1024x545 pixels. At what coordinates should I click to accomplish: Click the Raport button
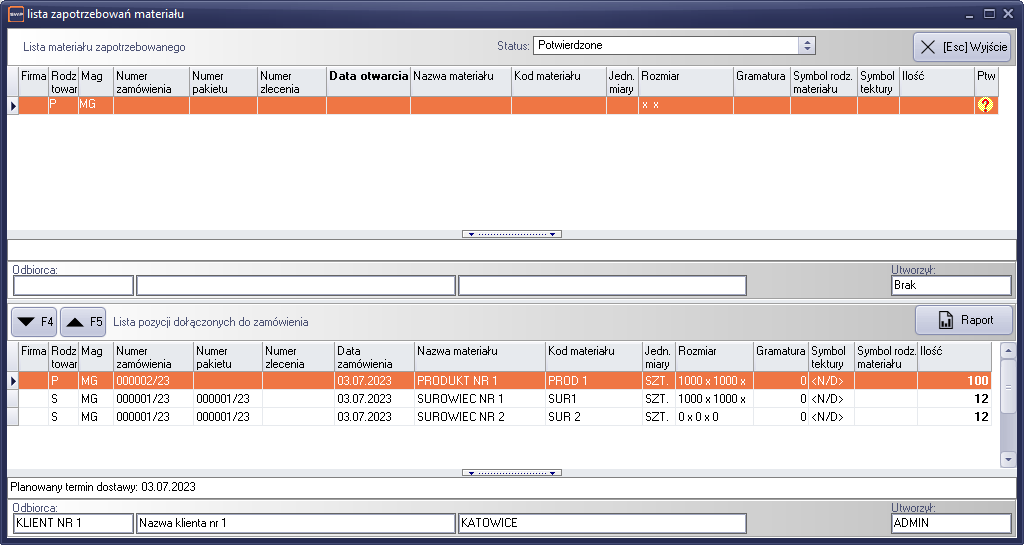coord(964,320)
